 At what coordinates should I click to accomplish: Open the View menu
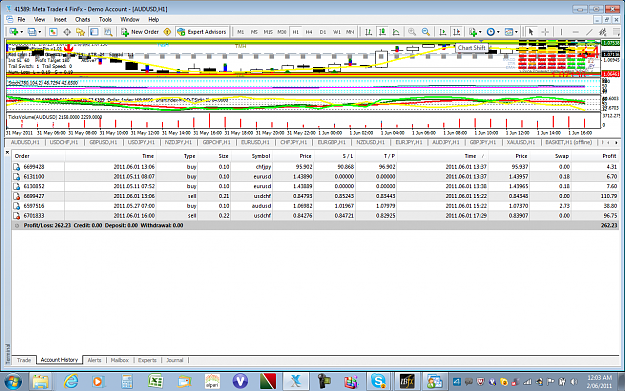click(x=39, y=20)
